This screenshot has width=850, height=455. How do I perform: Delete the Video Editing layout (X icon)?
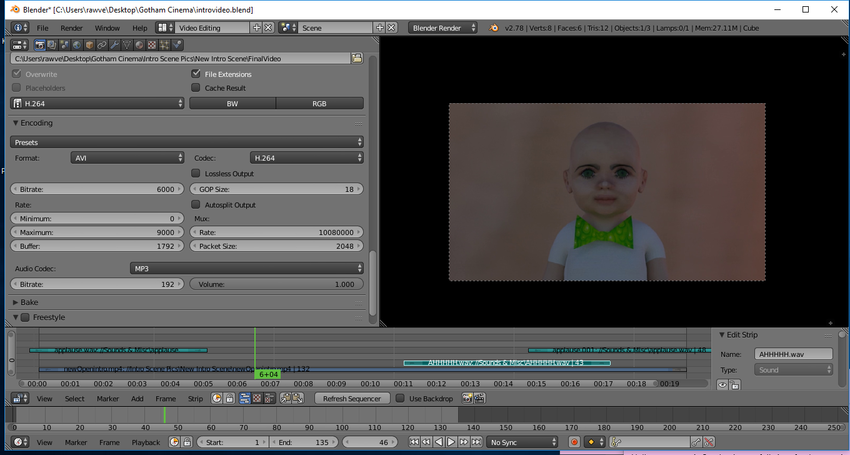268,28
